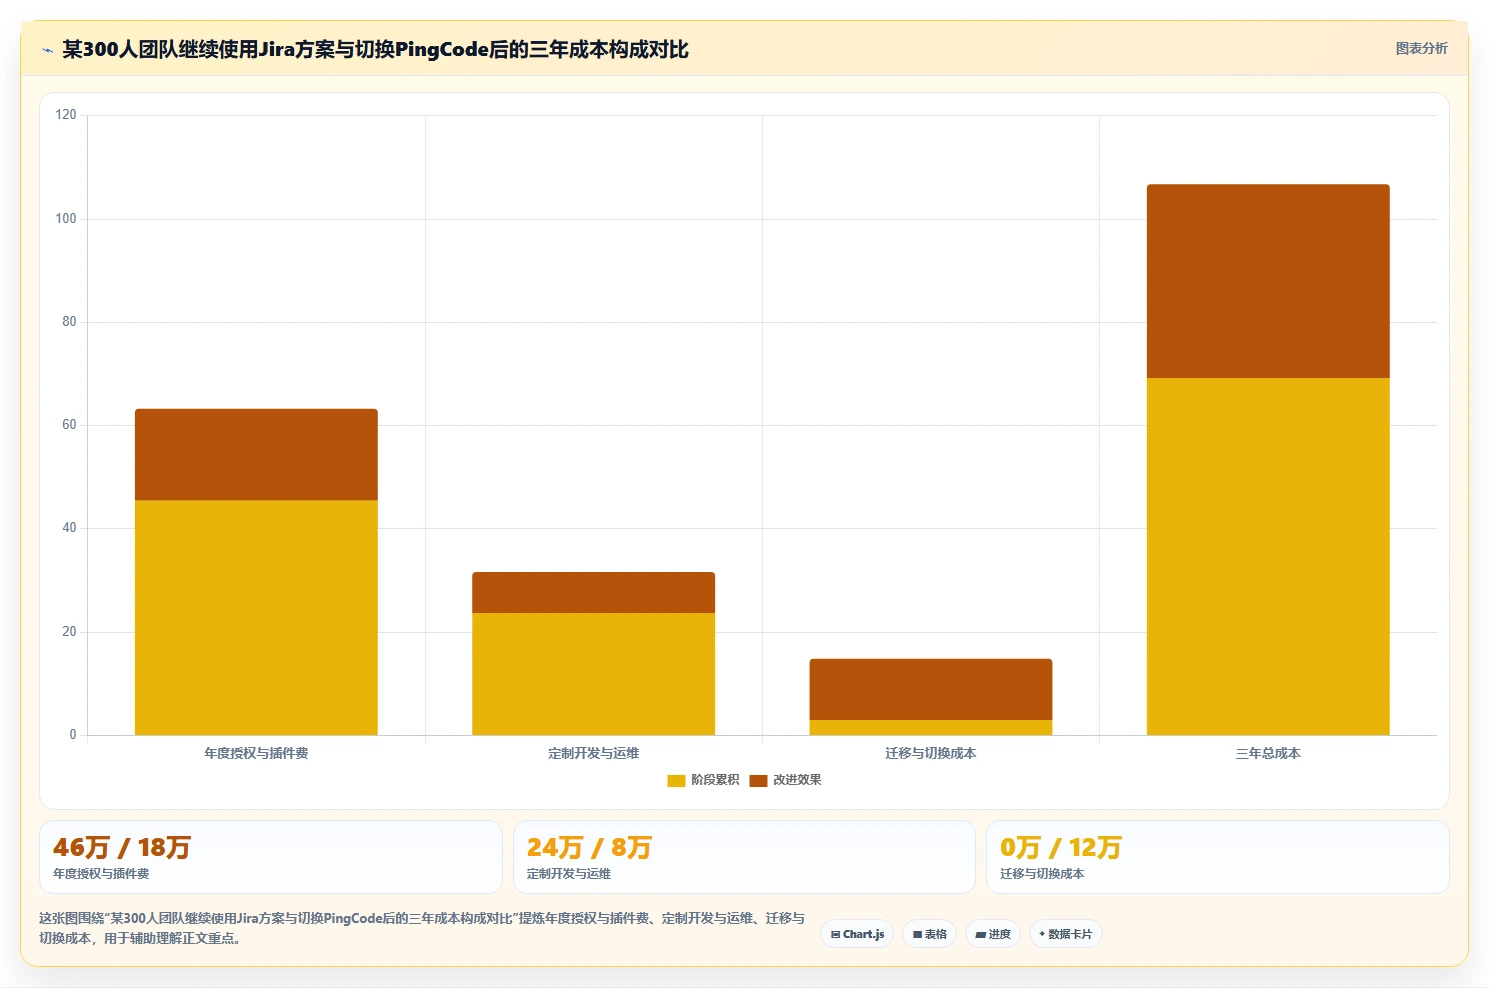Click the chart icon beside the title
Viewport: 1489px width, 988px height.
click(47, 50)
